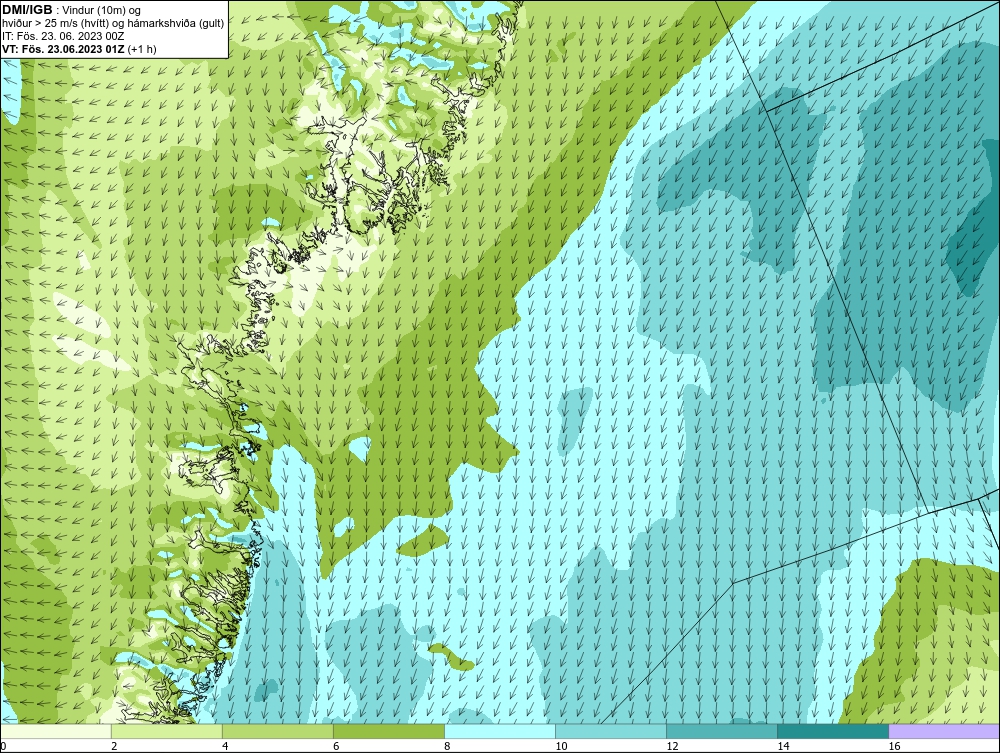Click the 0–2 m/s pale legend swatch
This screenshot has width=1000, height=753.
(x=55, y=731)
